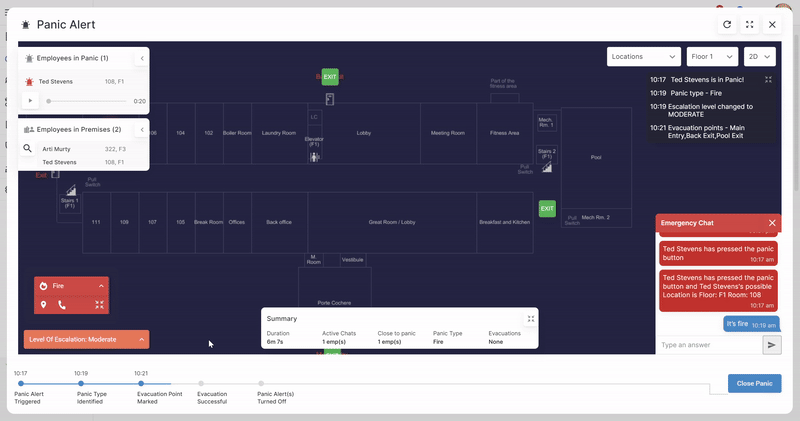Open the Floor 1 dropdown
This screenshot has width=800, height=421.
tap(713, 57)
